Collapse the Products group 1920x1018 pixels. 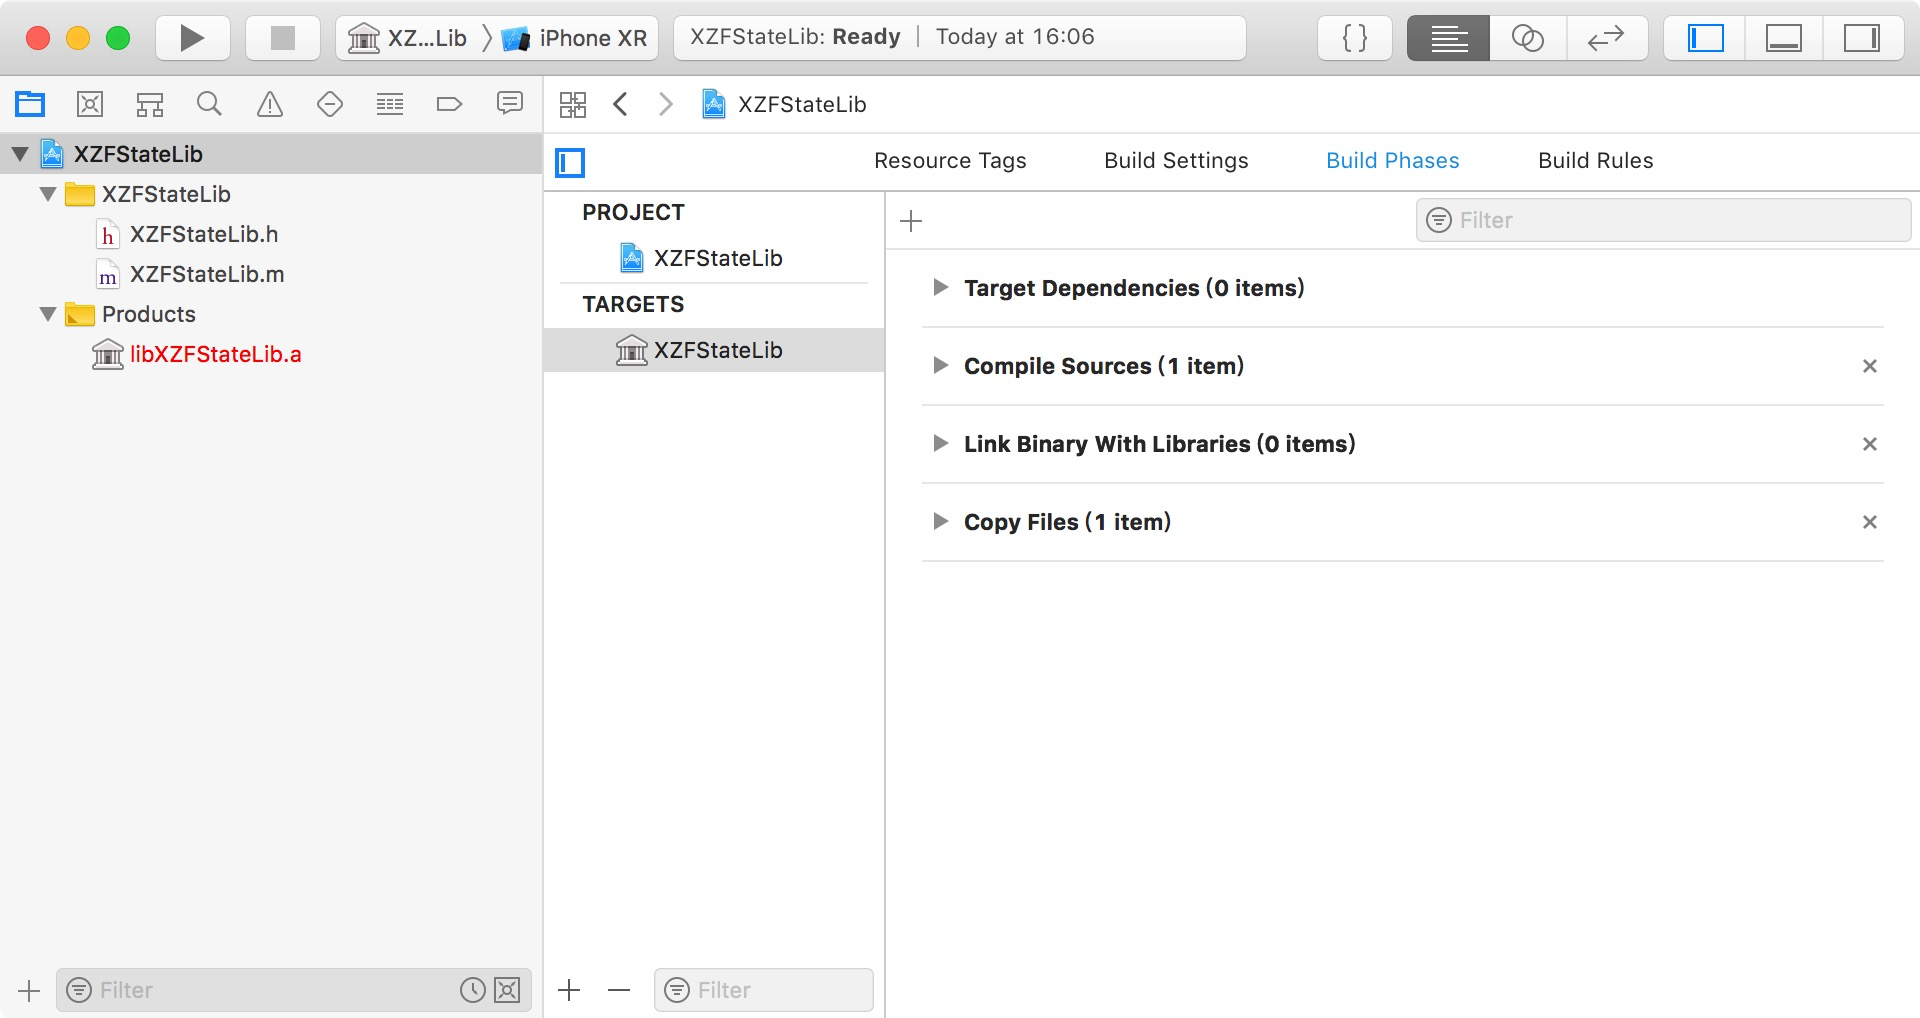[x=48, y=314]
